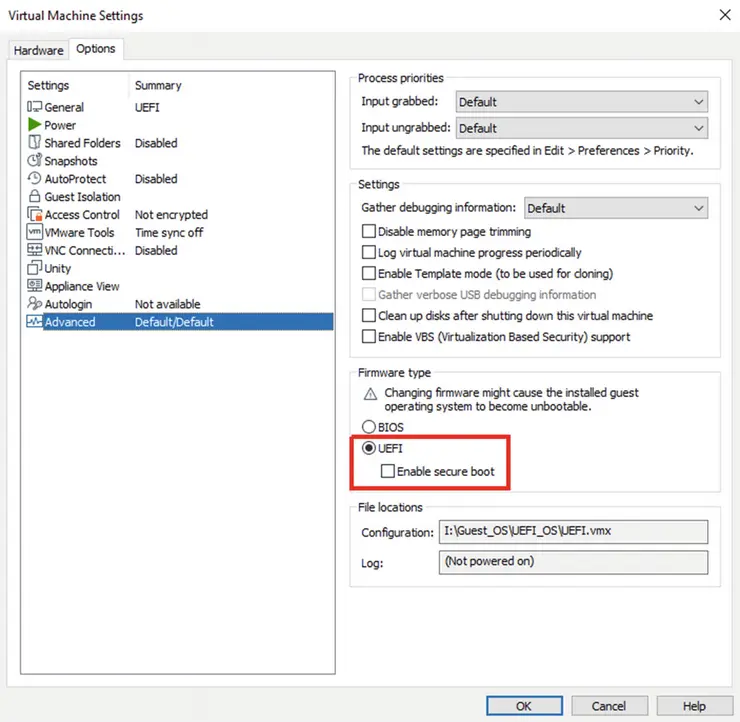Select the green Power icon
The image size is (740, 722).
point(35,125)
